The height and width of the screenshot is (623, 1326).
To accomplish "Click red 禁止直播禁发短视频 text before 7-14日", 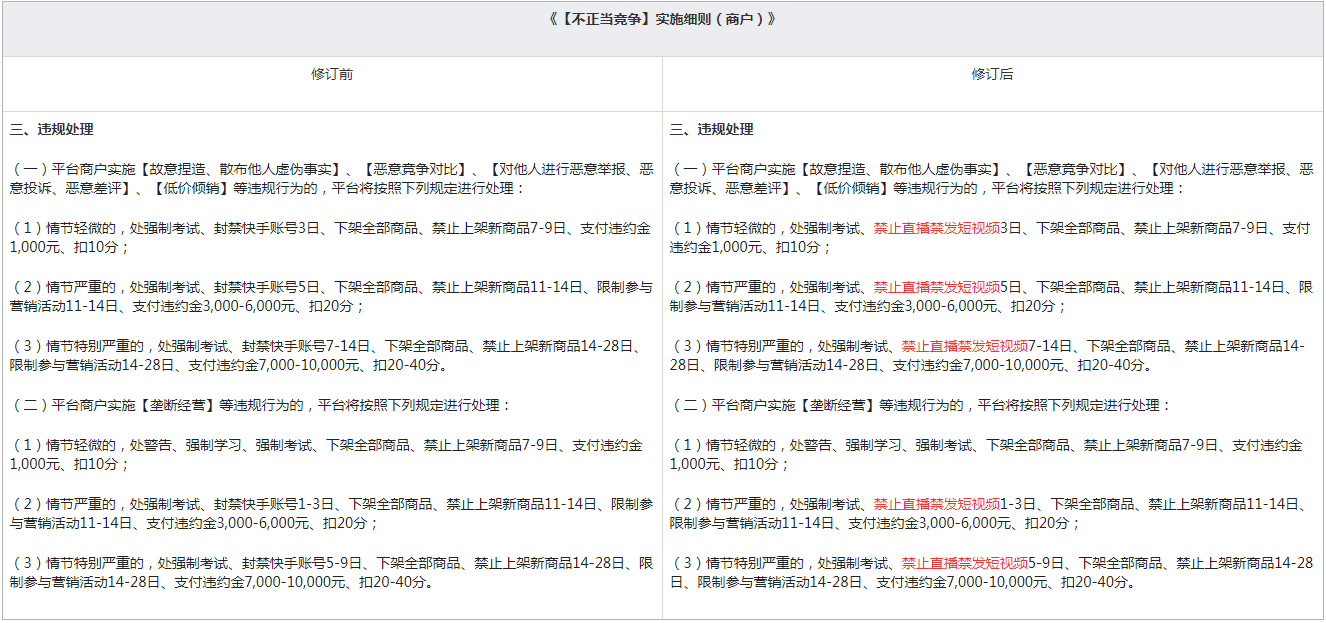I will tap(964, 346).
